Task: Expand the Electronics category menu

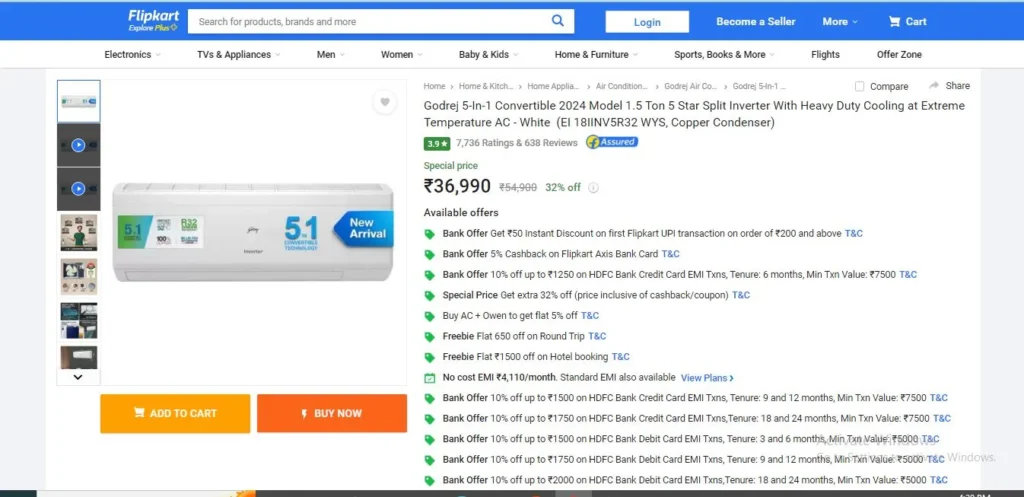Action: pyautogui.click(x=133, y=55)
